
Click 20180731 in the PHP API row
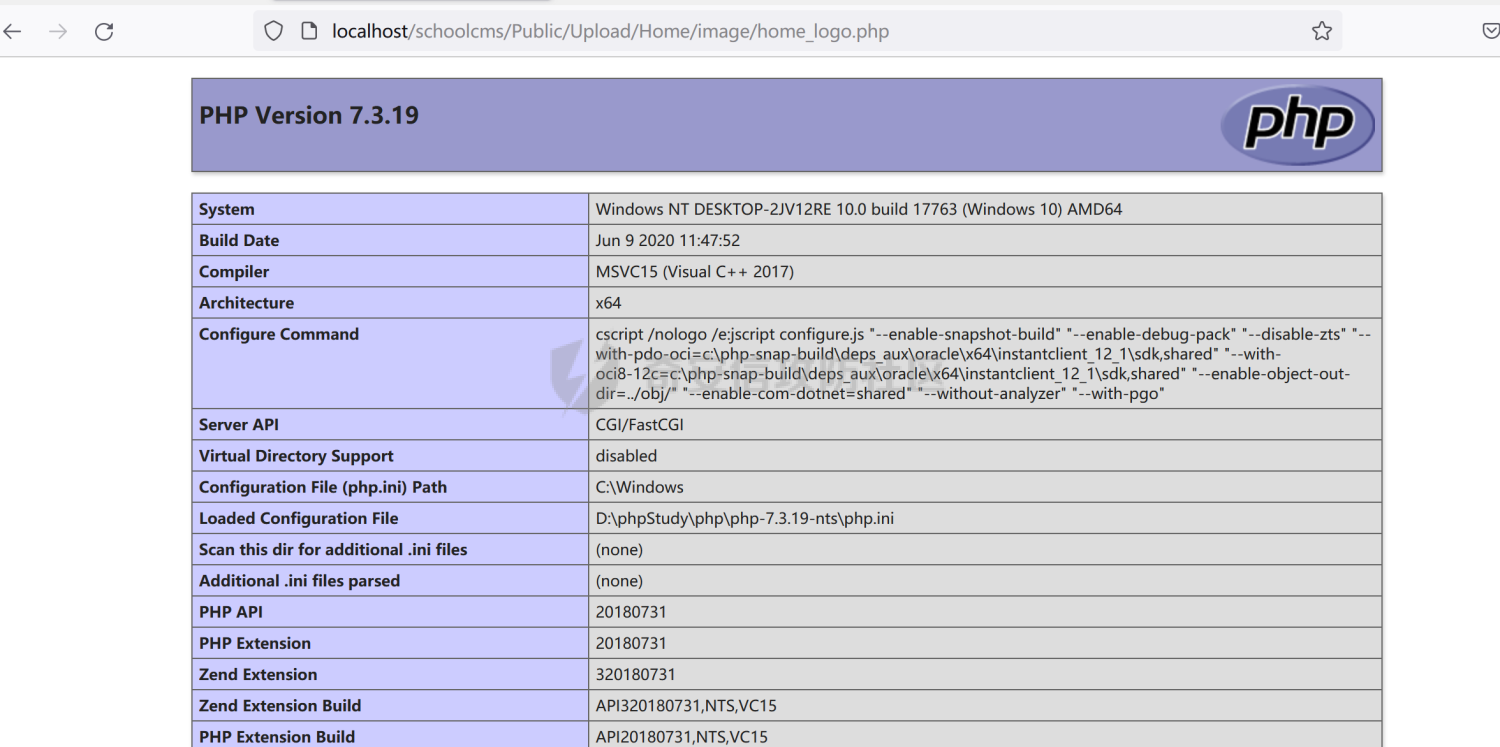(x=631, y=611)
